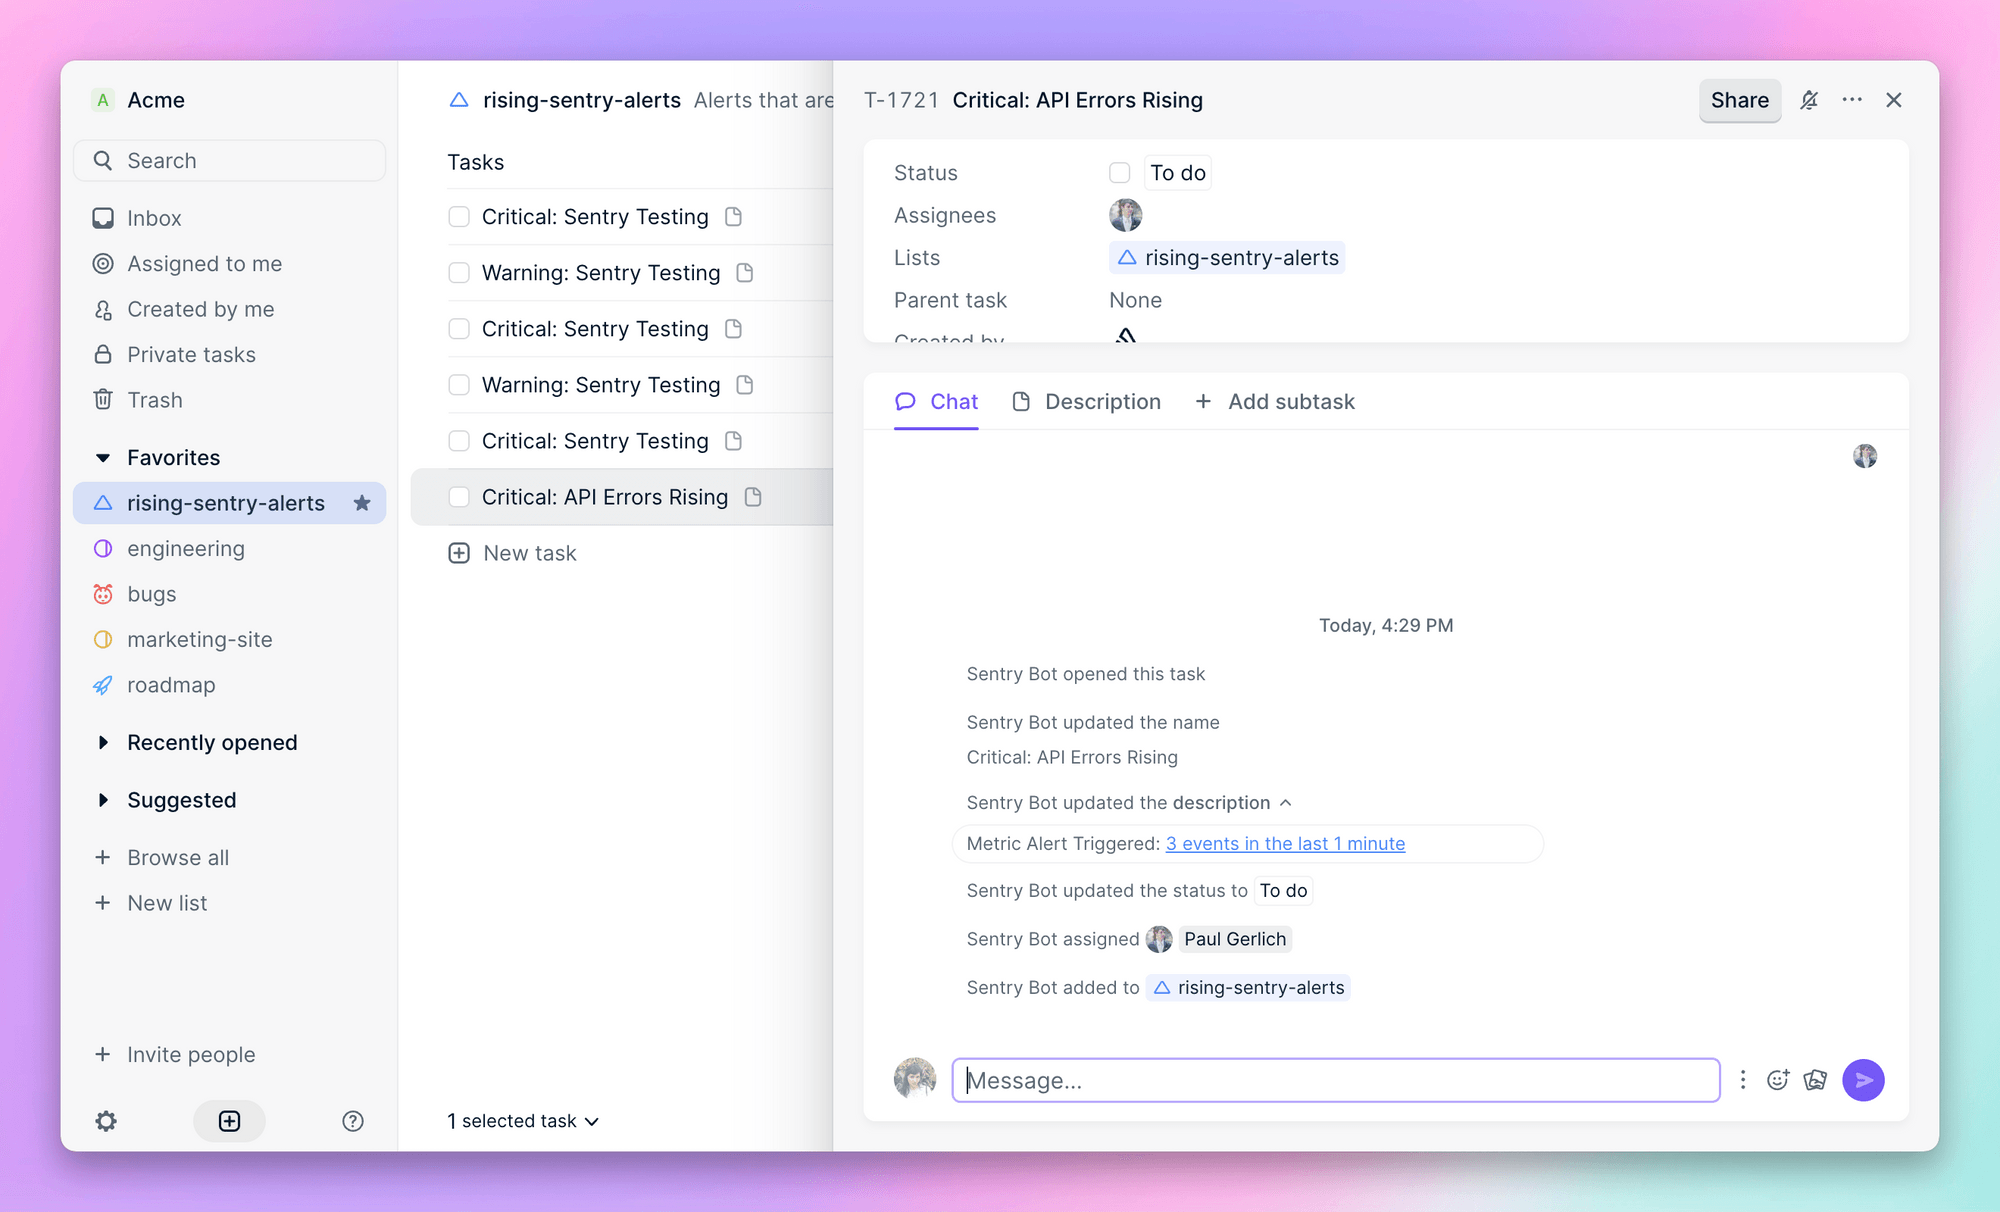Click the mute notifications bell icon

click(1808, 100)
